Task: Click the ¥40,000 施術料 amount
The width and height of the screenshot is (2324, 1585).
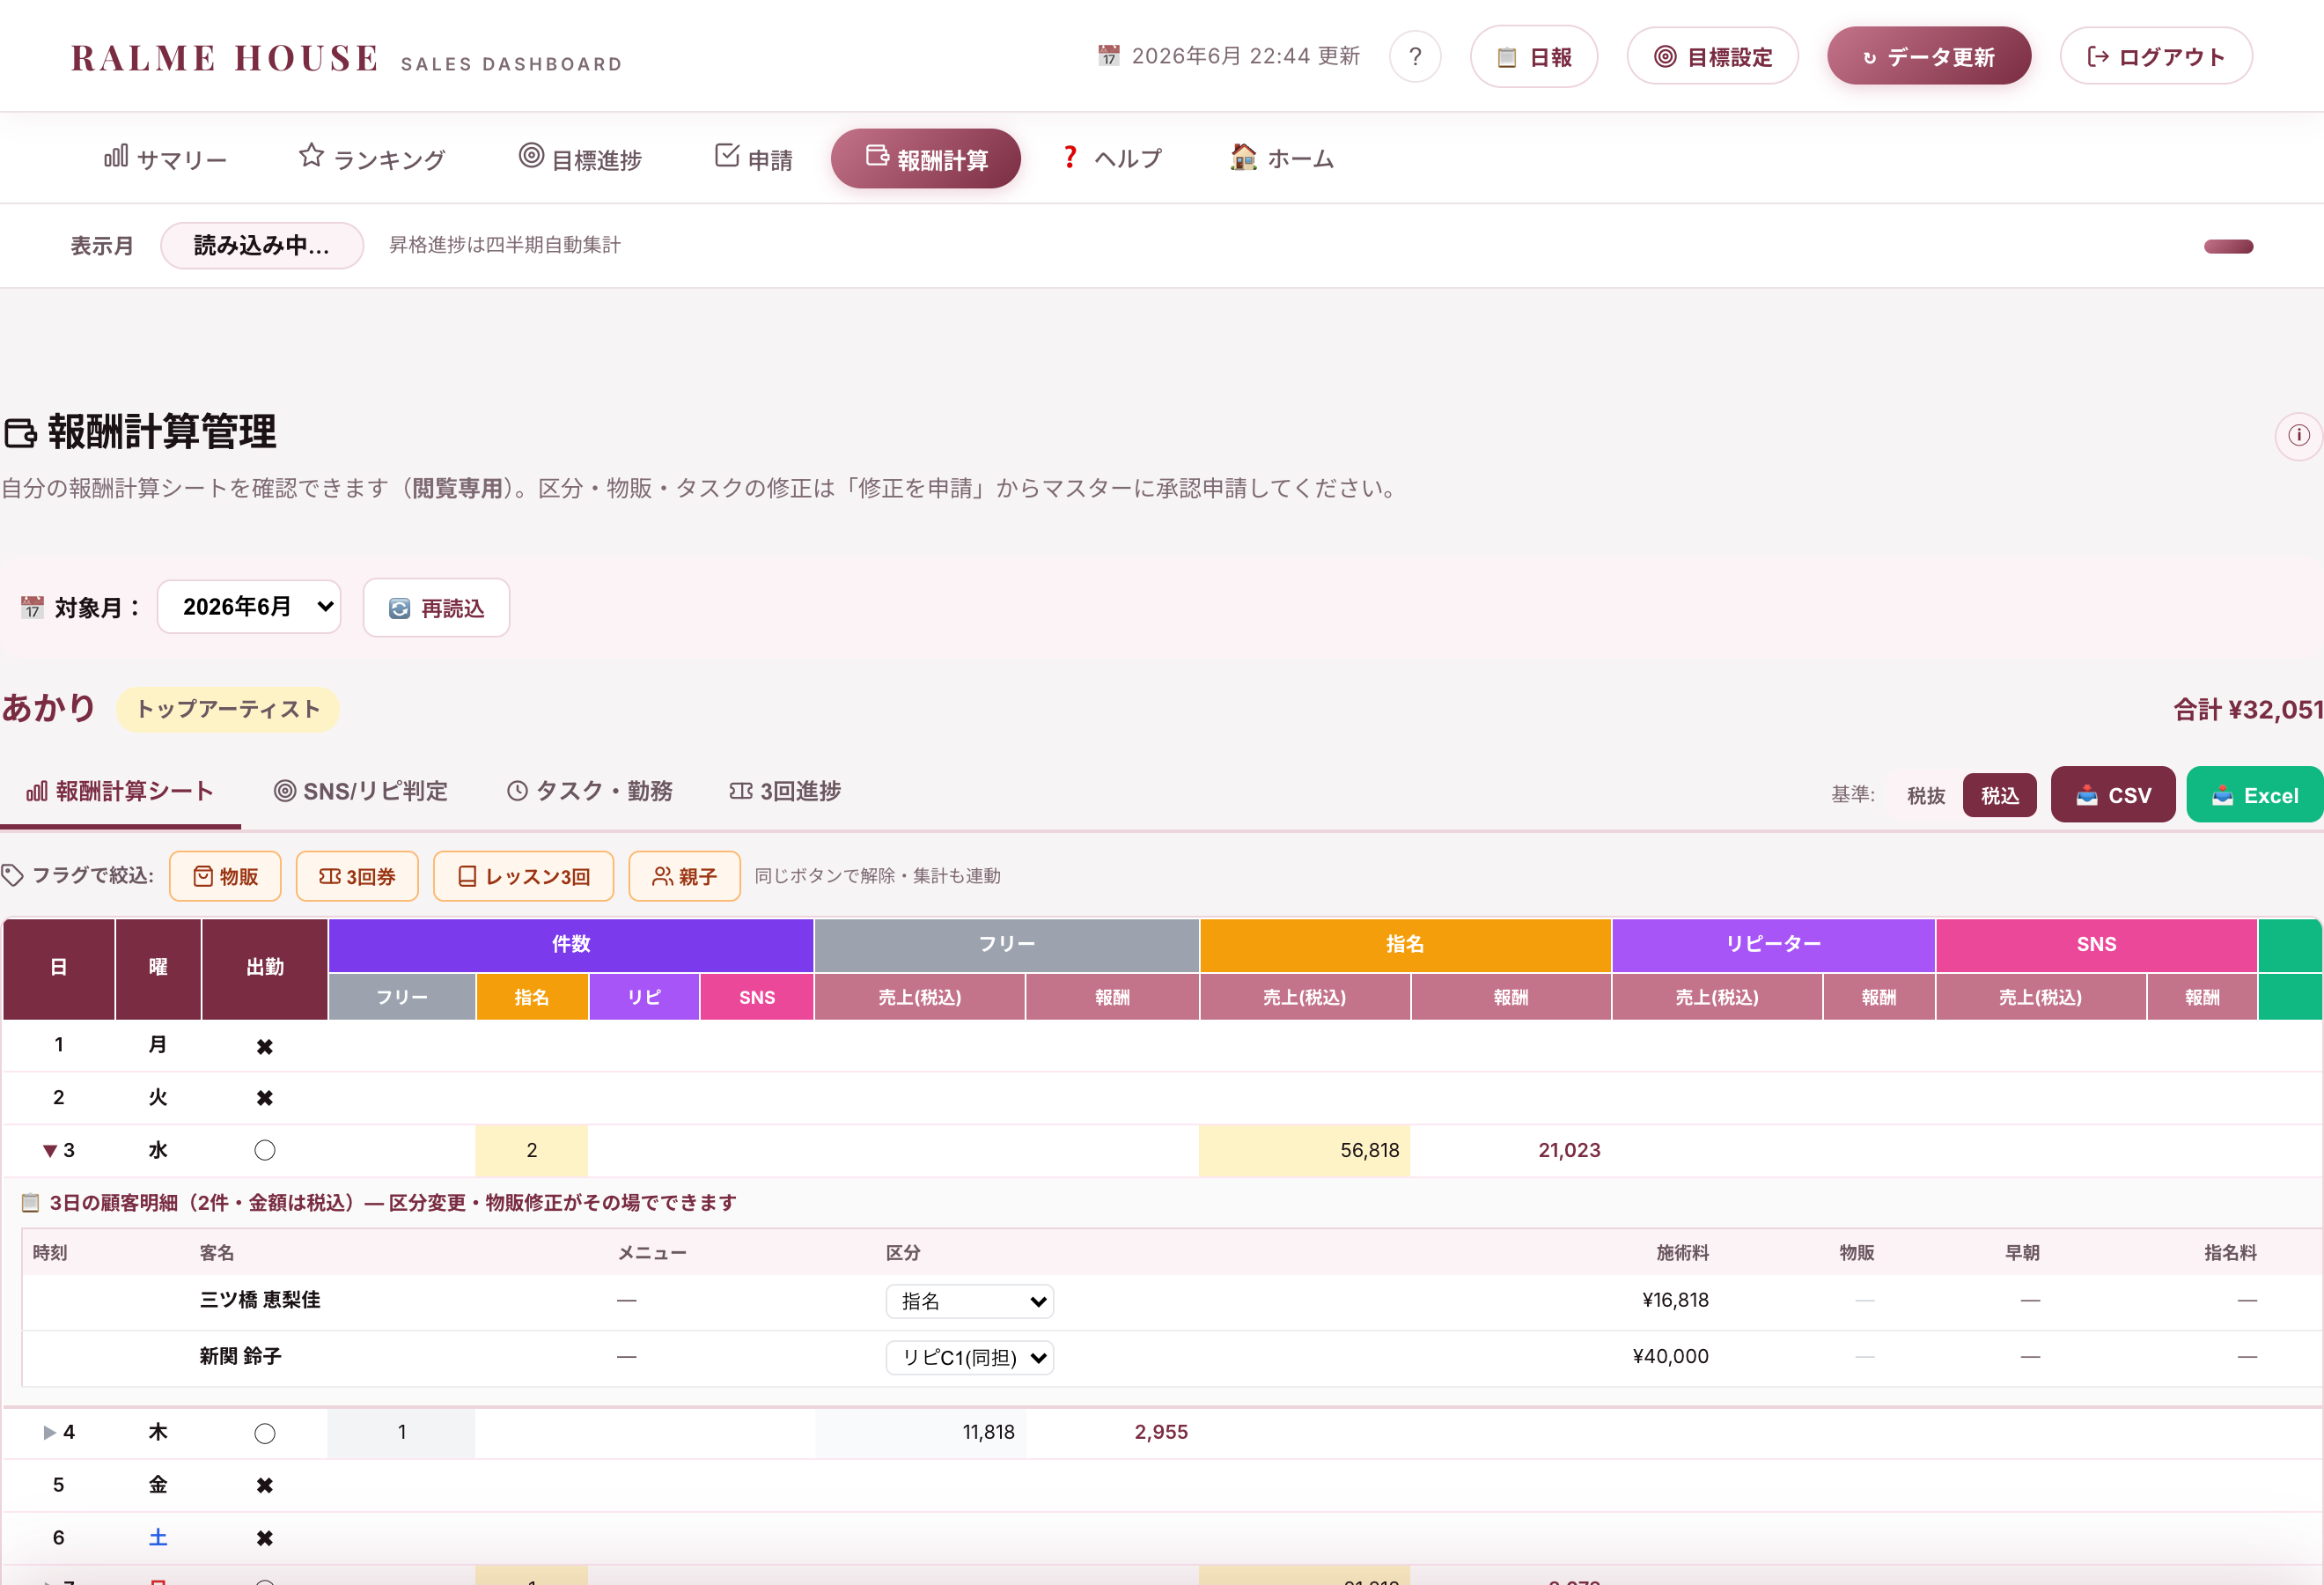Action: (x=1670, y=1357)
